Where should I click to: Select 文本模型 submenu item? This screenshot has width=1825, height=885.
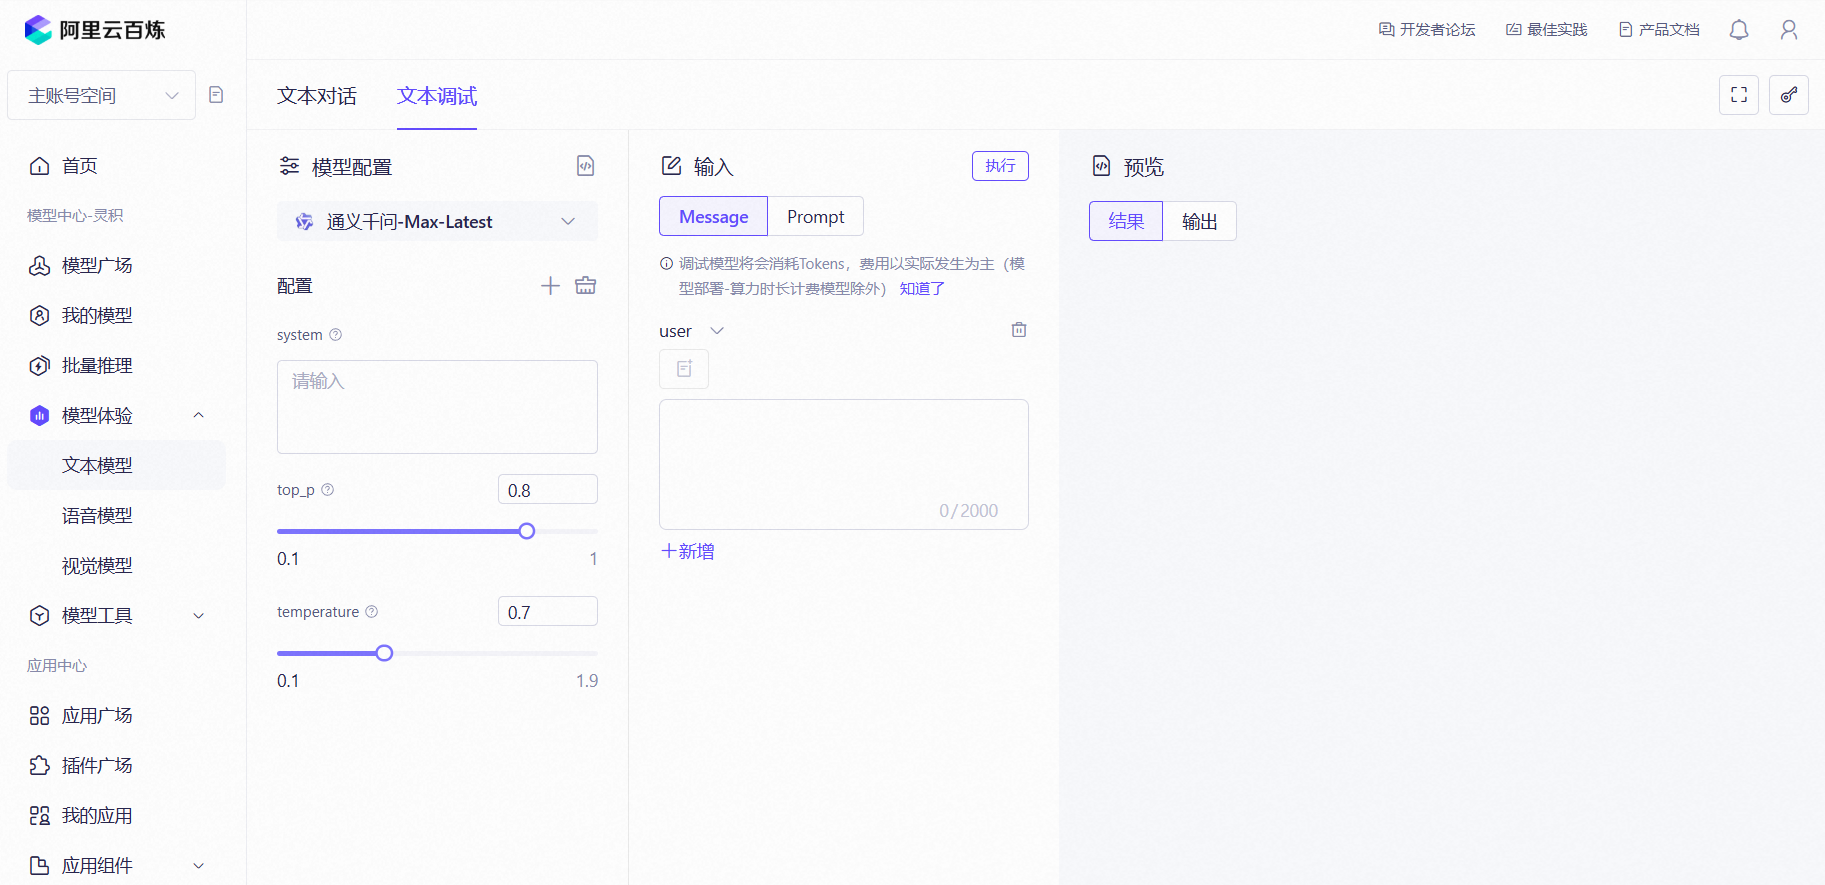(116, 465)
